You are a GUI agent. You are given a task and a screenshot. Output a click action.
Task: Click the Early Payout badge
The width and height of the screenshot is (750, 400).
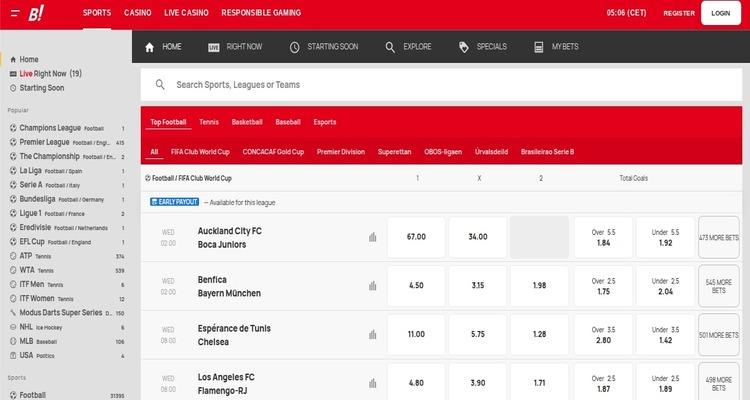tap(174, 202)
